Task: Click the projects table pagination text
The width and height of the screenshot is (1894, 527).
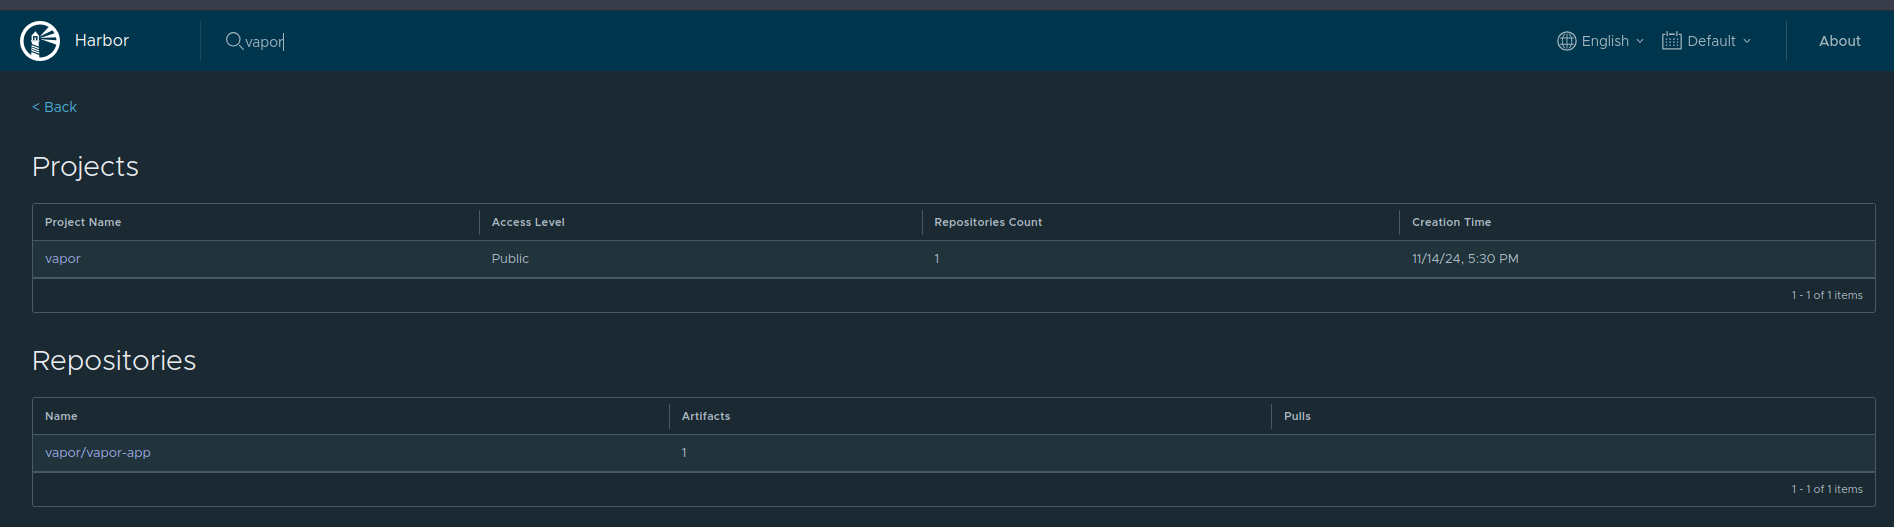Action: [x=1827, y=295]
